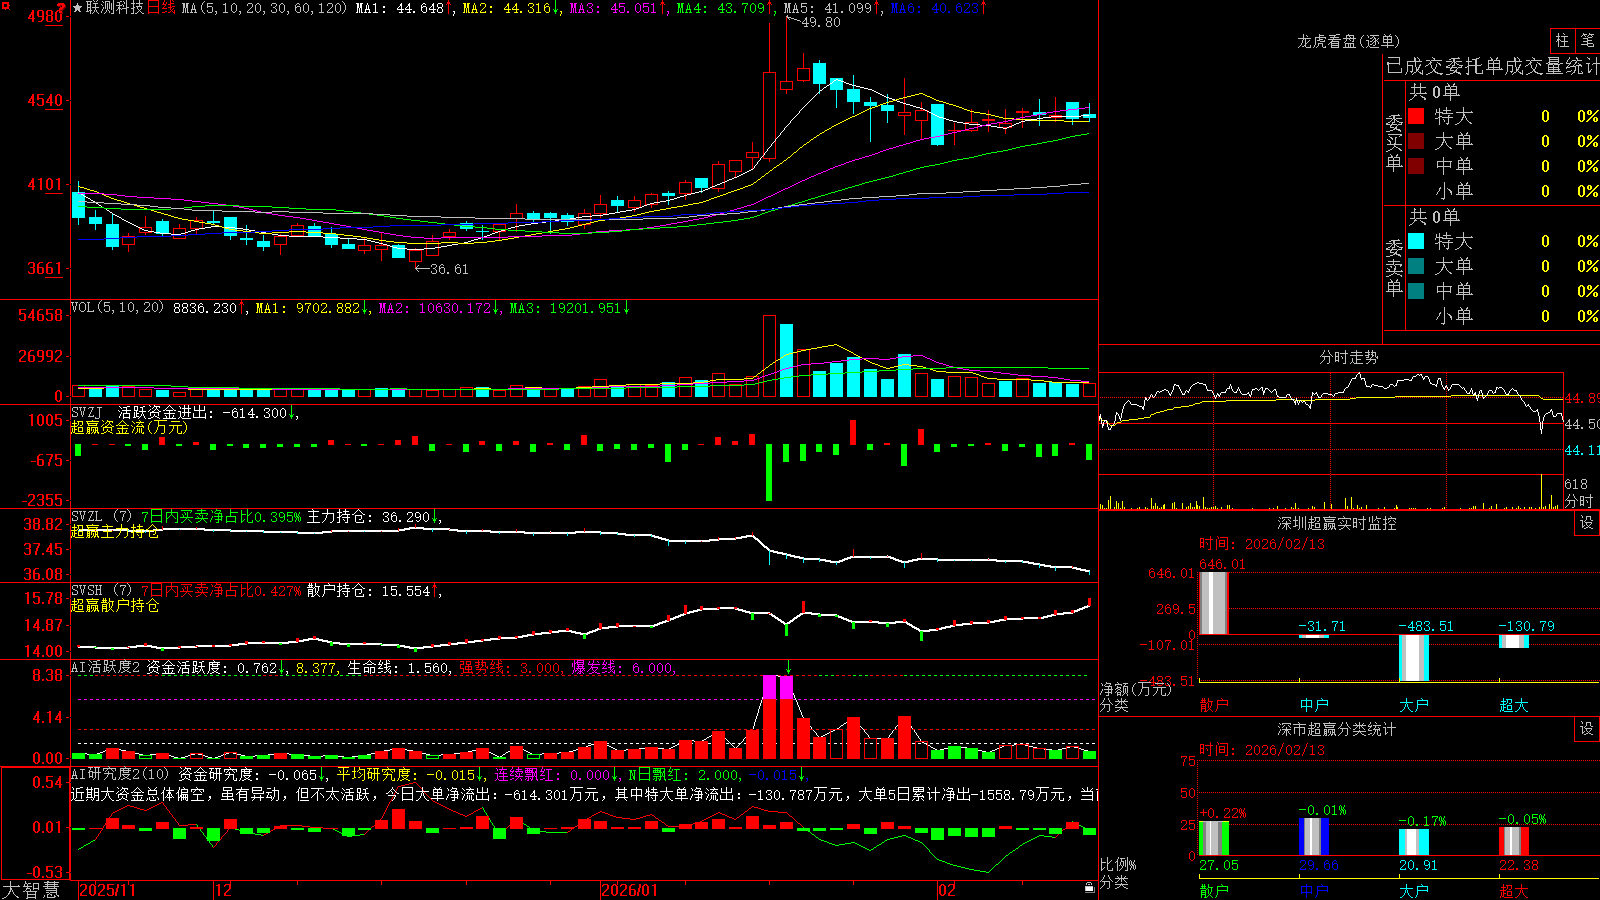This screenshot has width=1600, height=900.
Task: Click the 12 month timeline label
Action: [x=223, y=890]
